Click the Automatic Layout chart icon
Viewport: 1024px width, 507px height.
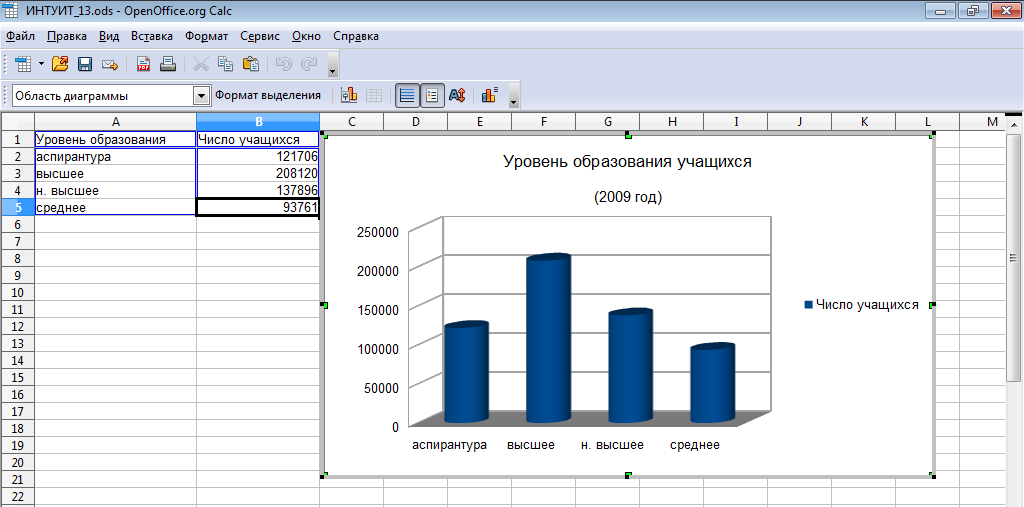click(x=490, y=95)
